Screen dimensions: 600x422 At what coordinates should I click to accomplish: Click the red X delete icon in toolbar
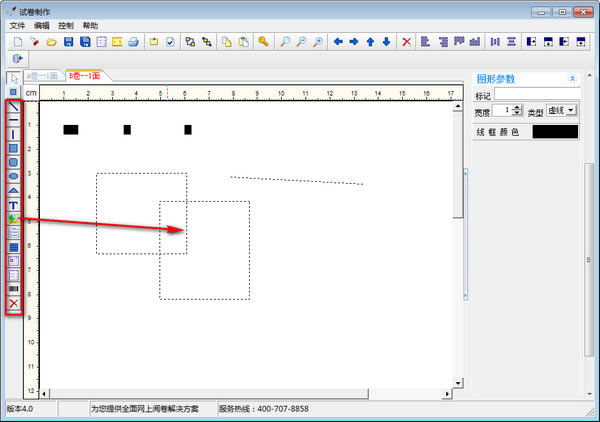point(406,42)
